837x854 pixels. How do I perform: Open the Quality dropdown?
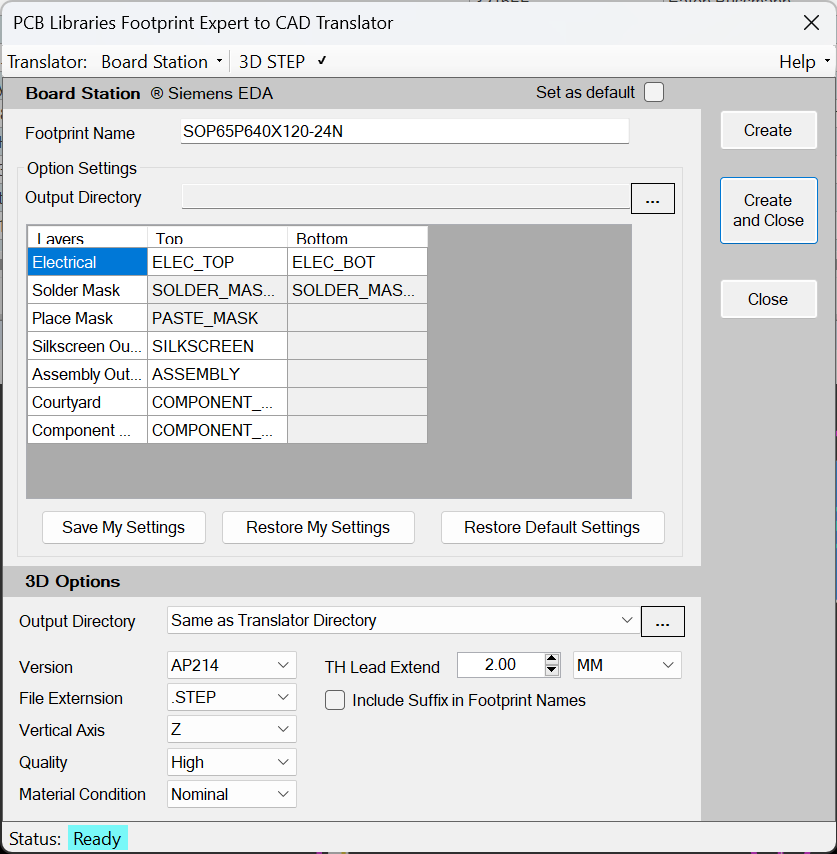(231, 762)
